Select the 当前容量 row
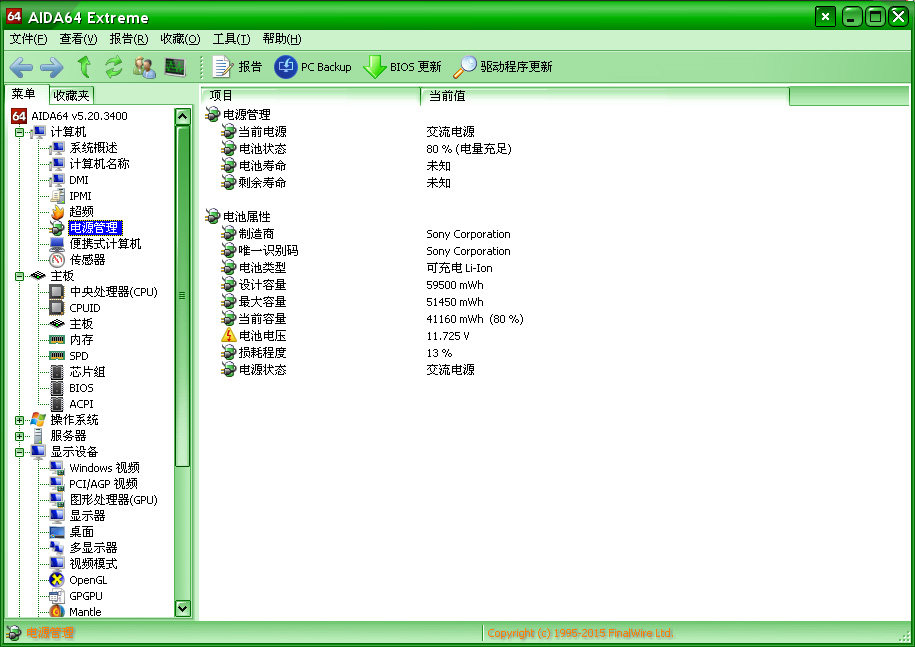 (x=372, y=319)
